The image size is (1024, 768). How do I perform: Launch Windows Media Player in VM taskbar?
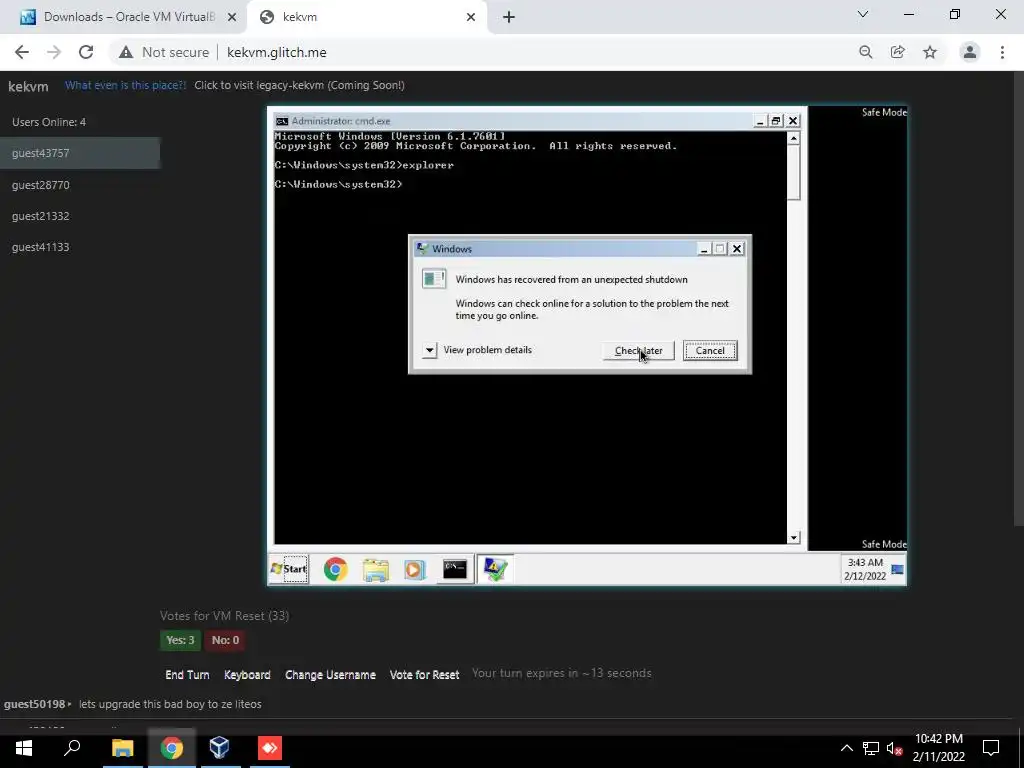click(x=415, y=569)
